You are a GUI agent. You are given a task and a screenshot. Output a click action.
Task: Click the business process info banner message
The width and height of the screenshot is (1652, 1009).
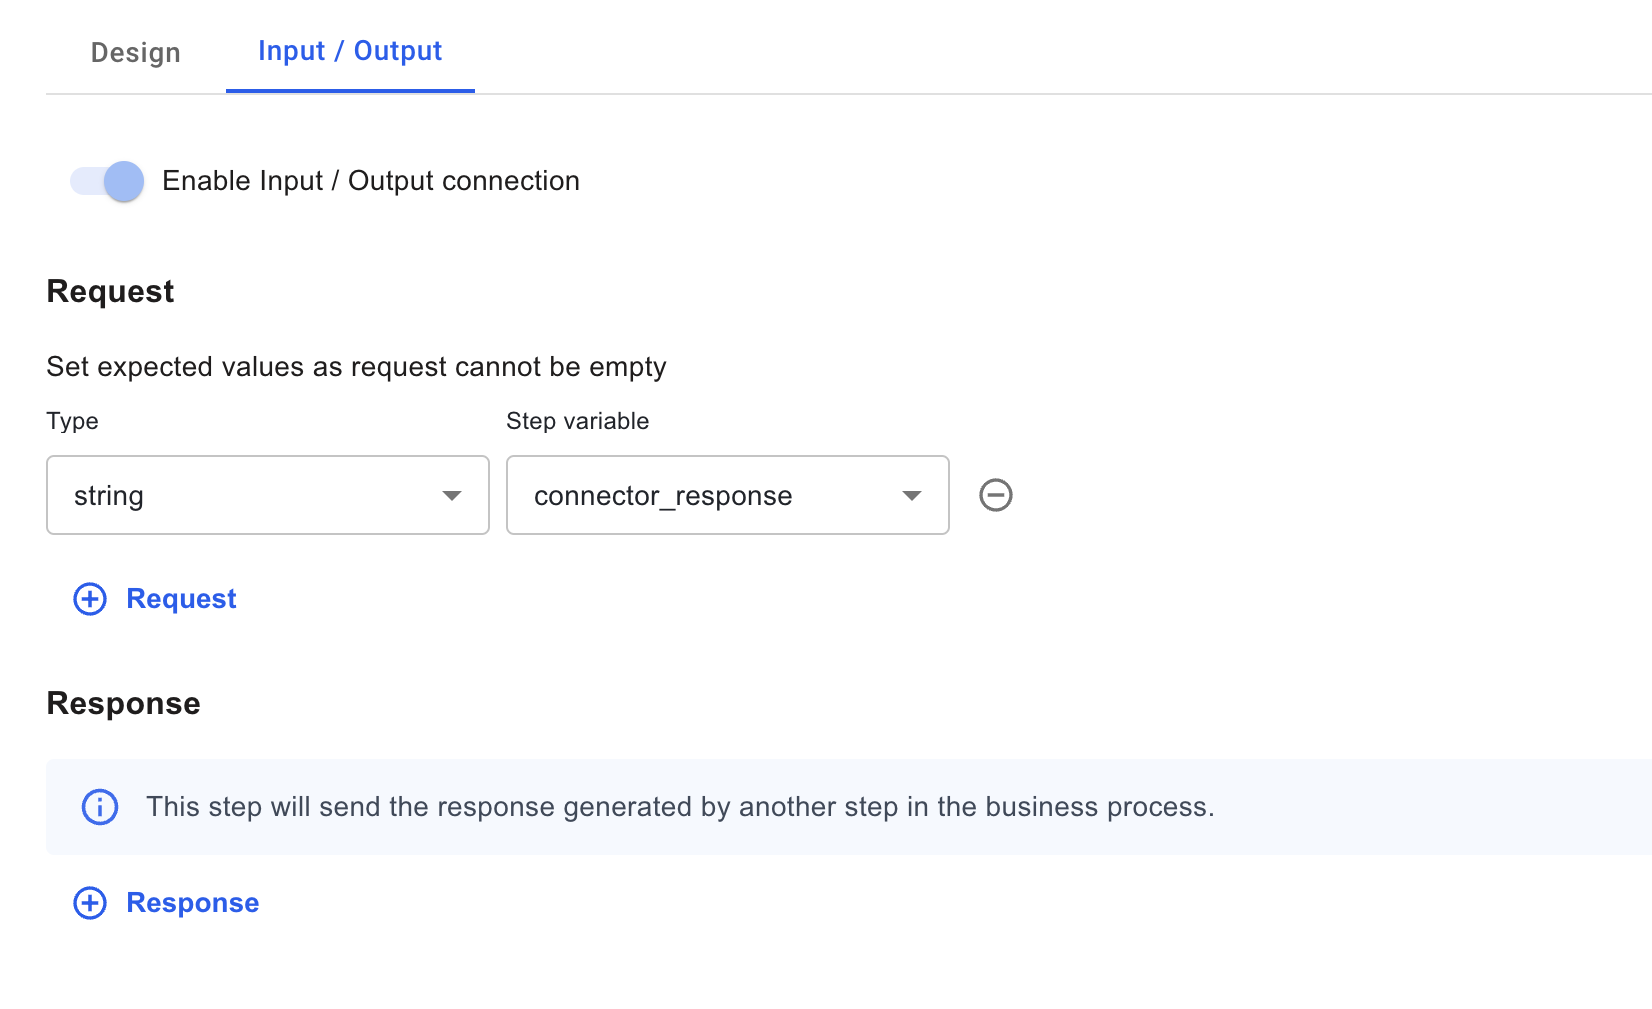pos(680,807)
